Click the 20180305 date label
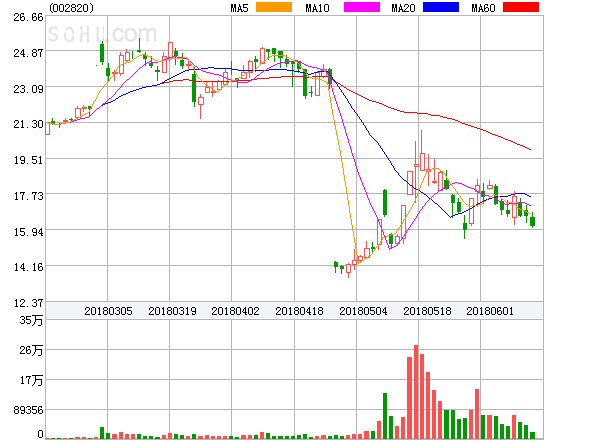The width and height of the screenshot is (600, 440). pyautogui.click(x=108, y=311)
